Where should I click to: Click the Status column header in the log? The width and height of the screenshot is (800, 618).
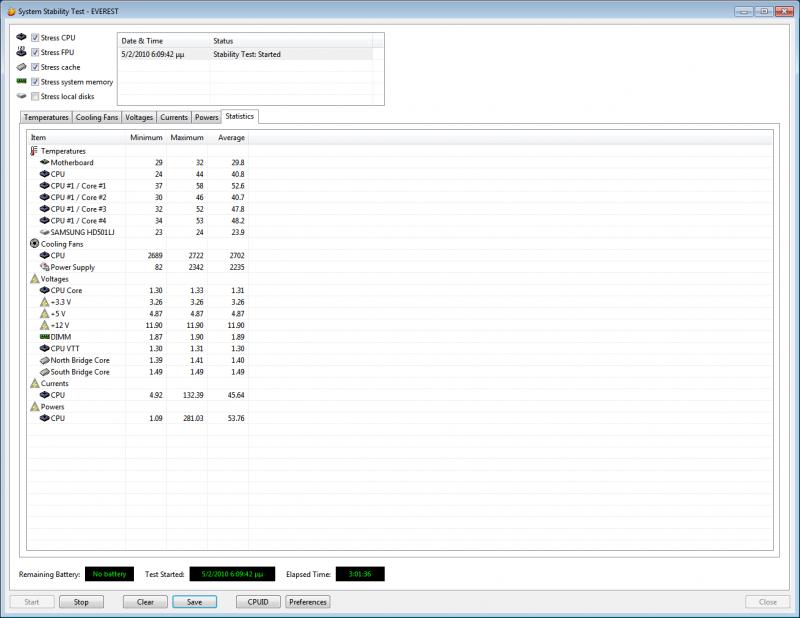[291, 41]
